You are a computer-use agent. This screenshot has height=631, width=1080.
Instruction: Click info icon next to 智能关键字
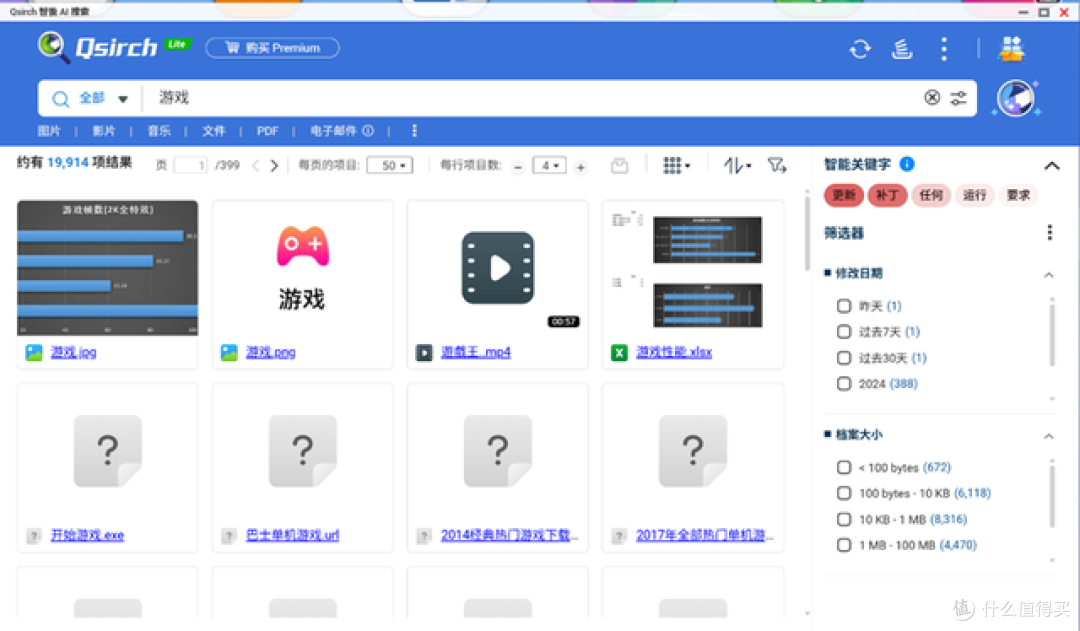point(907,164)
